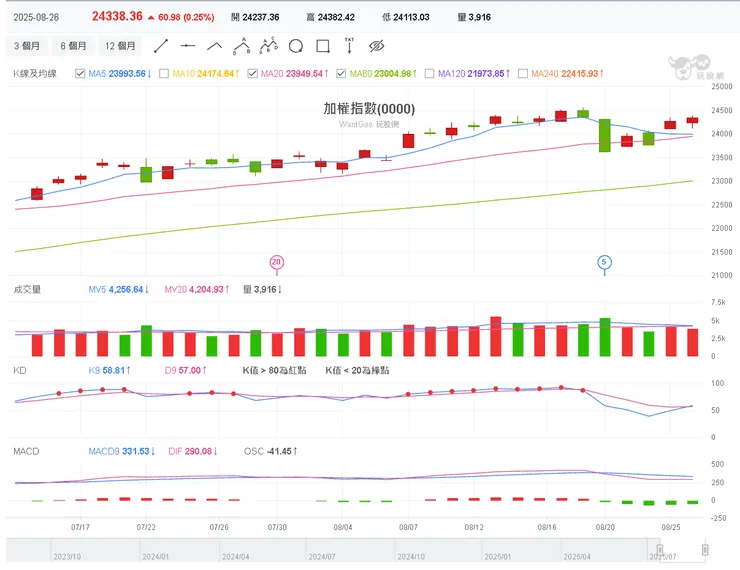Click the MV5 4,256.64 volume value
The height and width of the screenshot is (570, 740).
coord(118,289)
